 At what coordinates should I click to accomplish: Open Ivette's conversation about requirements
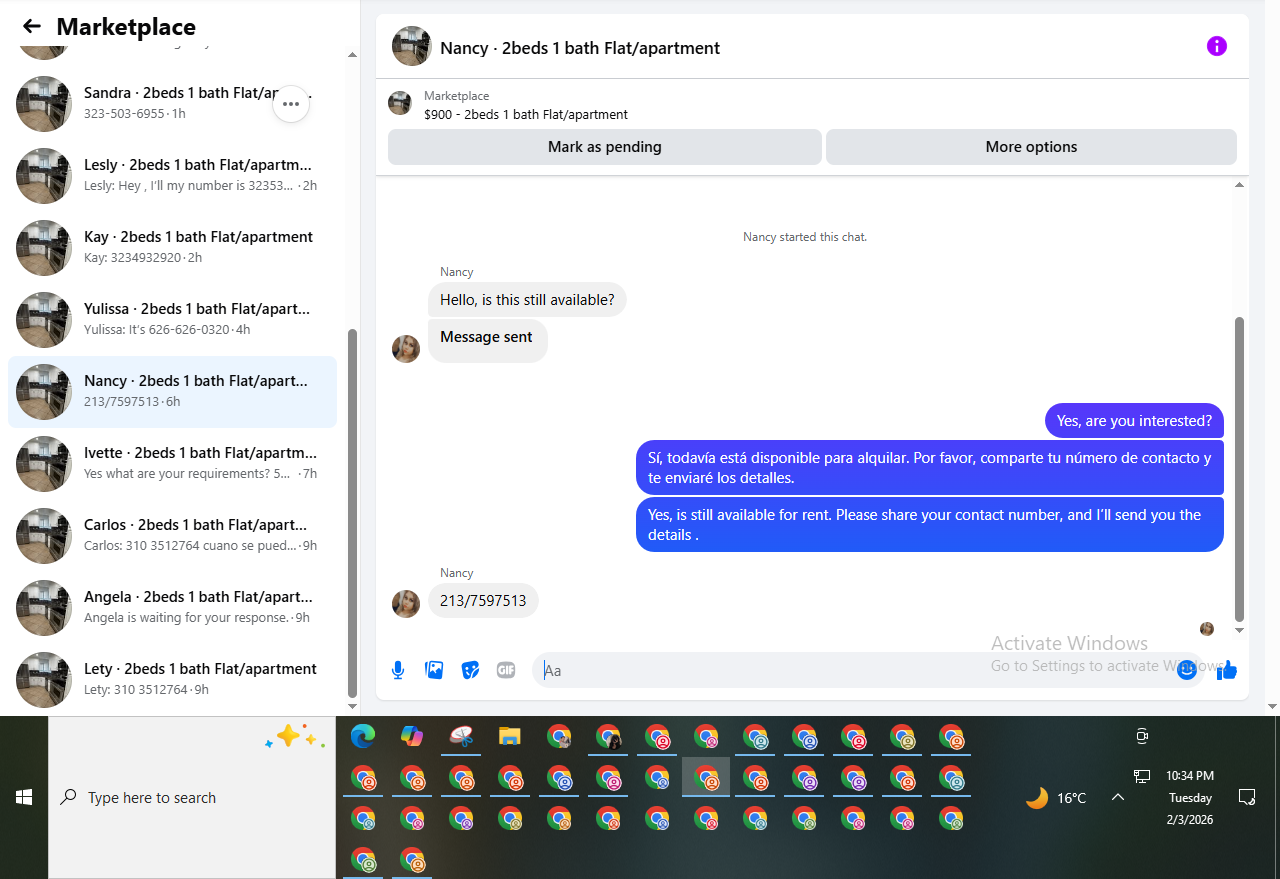[x=172, y=463]
